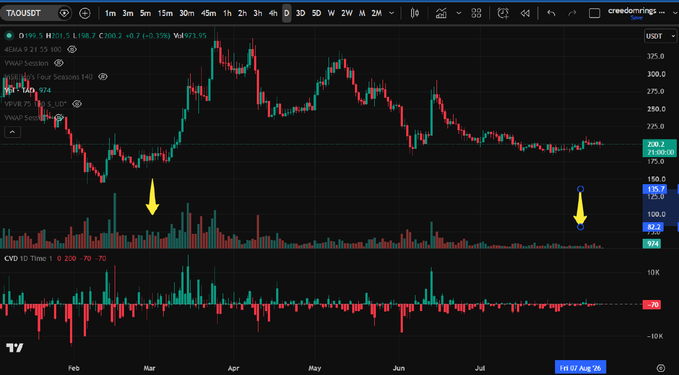Click the 325.0 price scale value
This screenshot has height=375, width=679.
click(656, 56)
